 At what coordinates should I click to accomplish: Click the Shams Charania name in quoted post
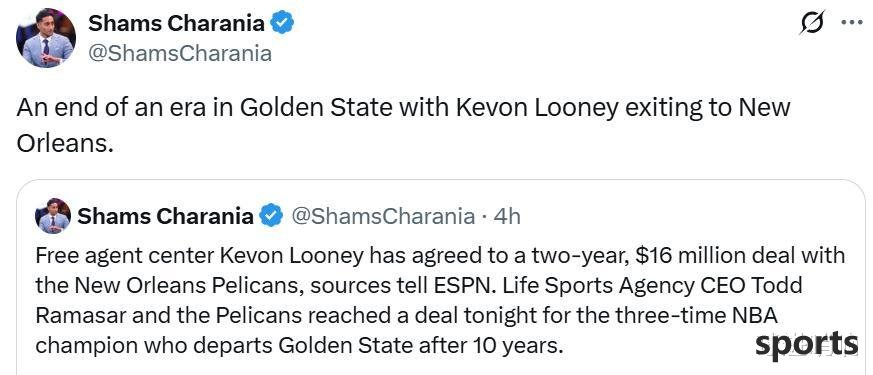click(x=165, y=216)
